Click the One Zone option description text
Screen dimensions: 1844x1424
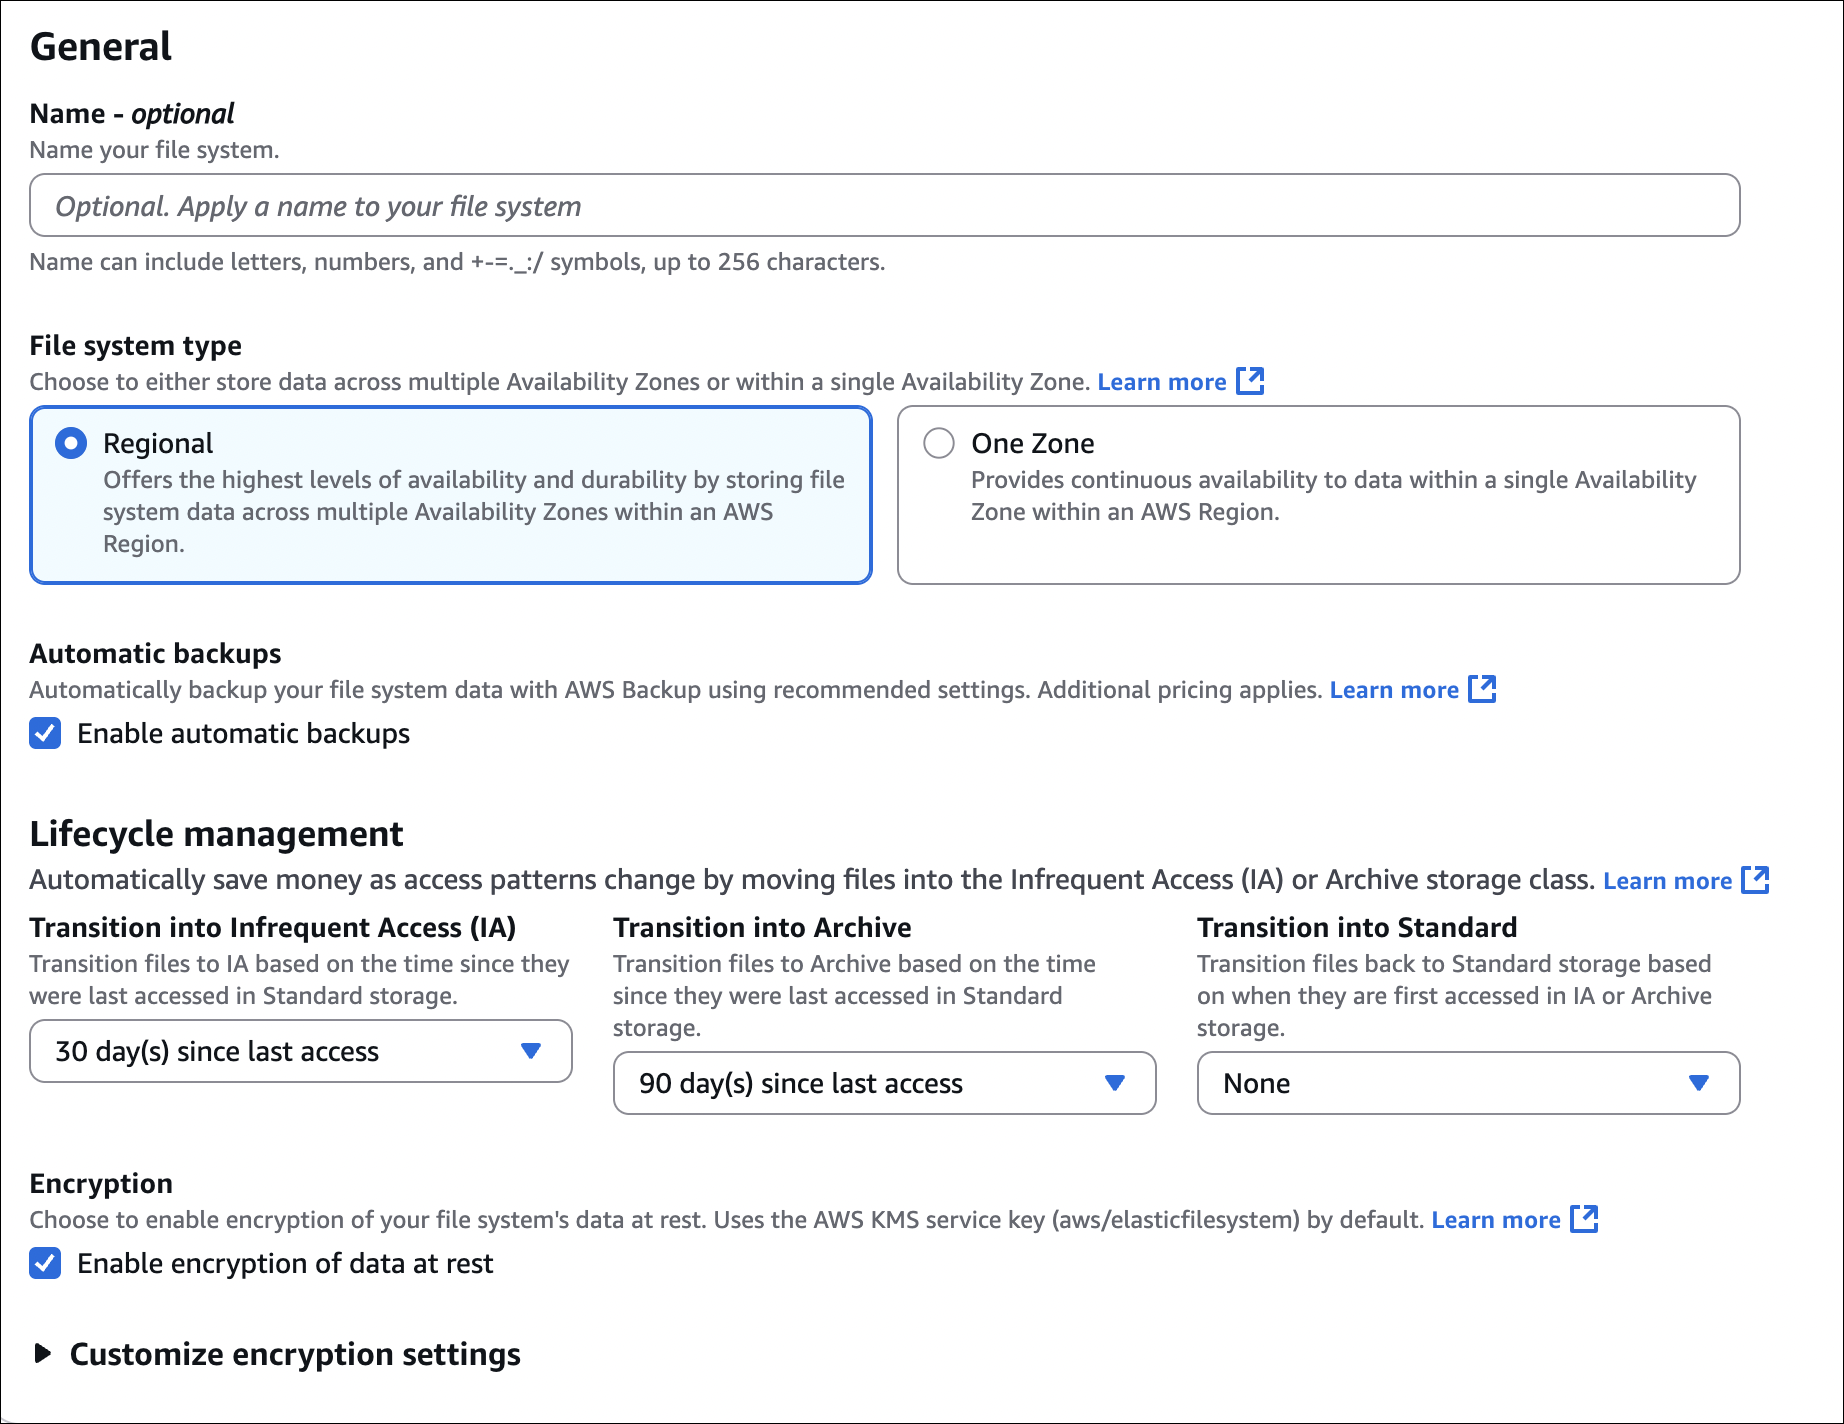point(1333,496)
